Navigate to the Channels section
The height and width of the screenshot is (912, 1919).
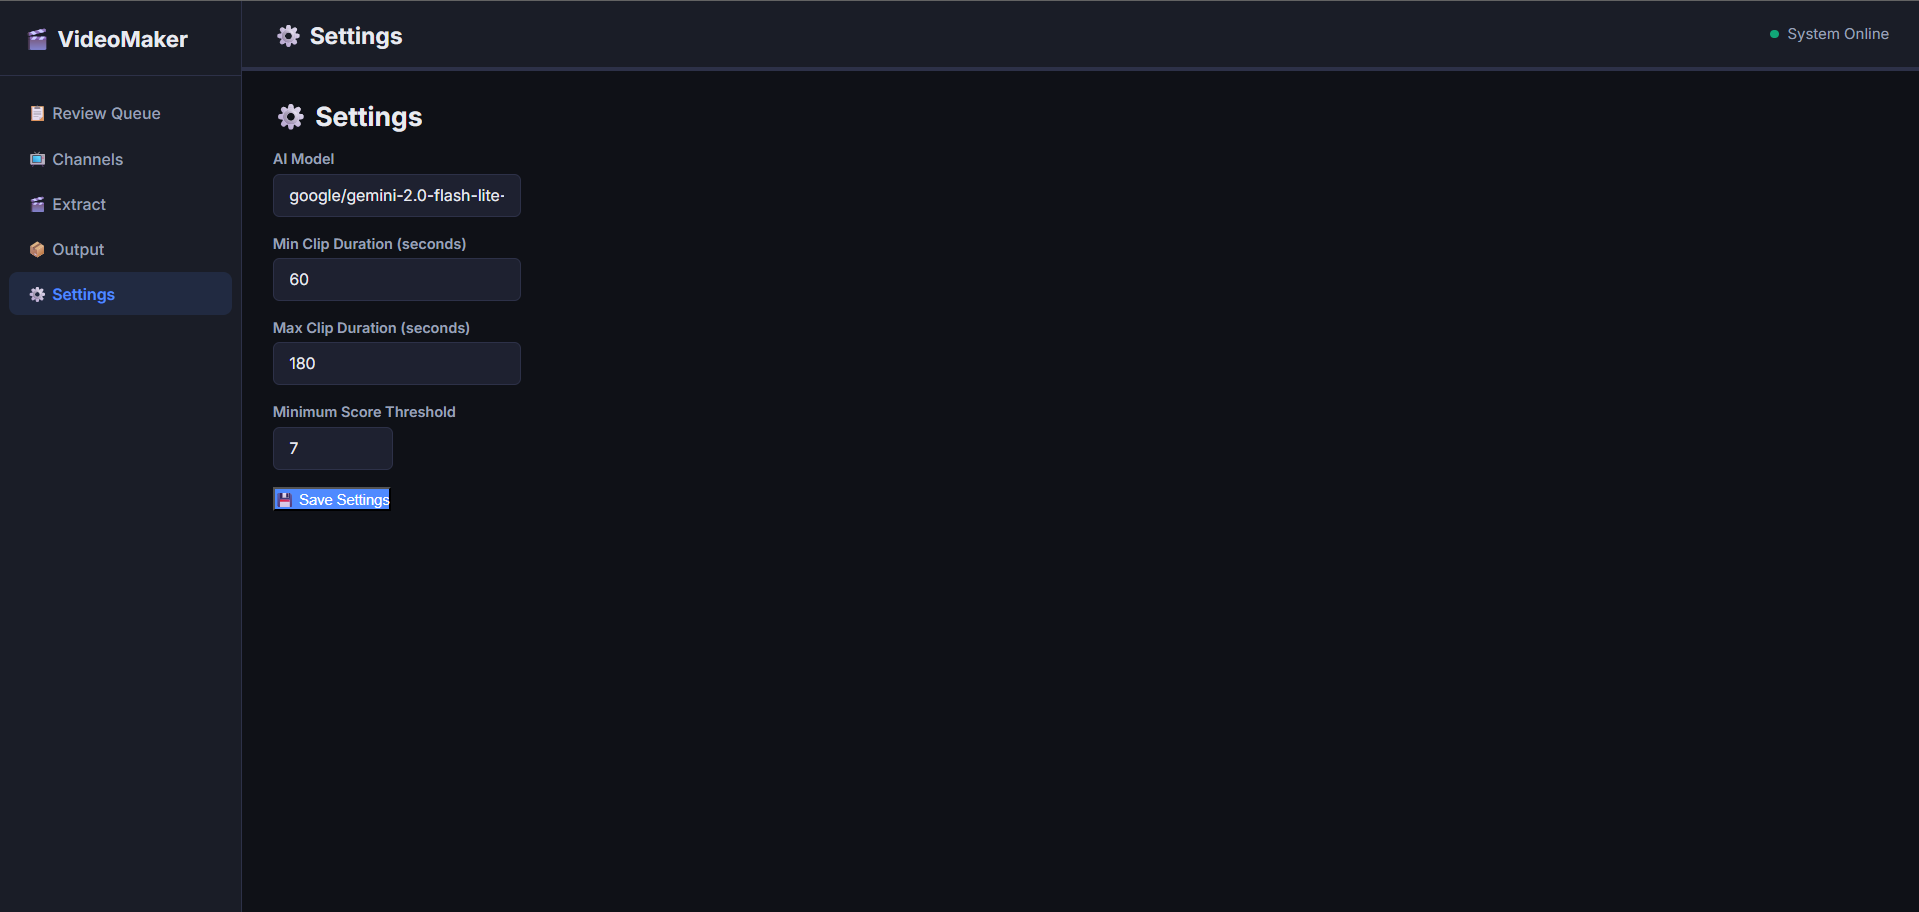point(87,159)
